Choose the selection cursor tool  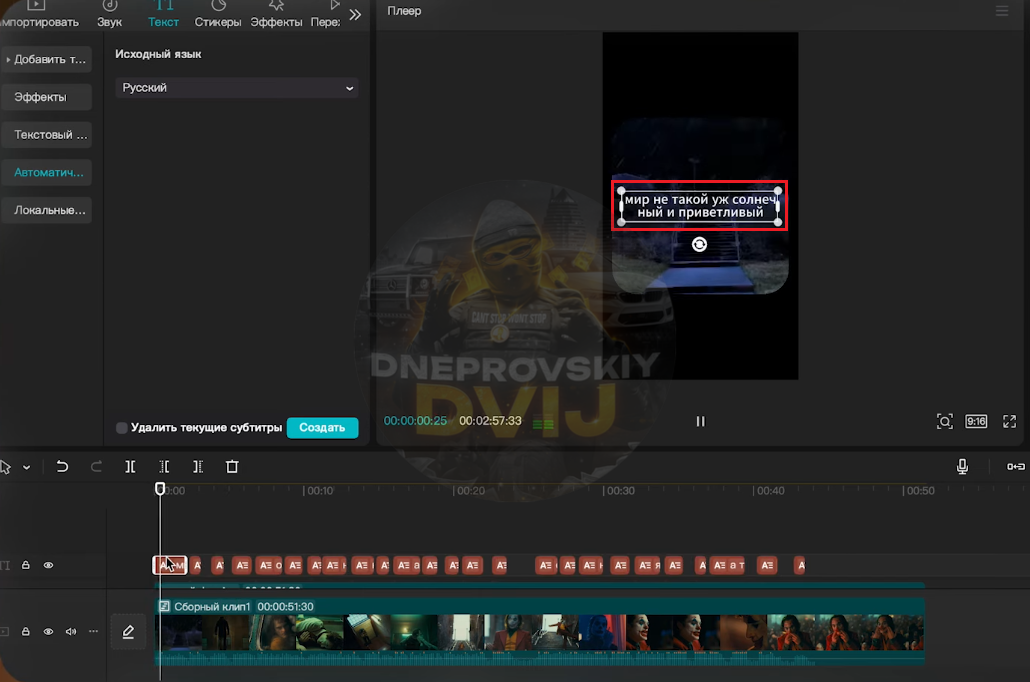6,467
